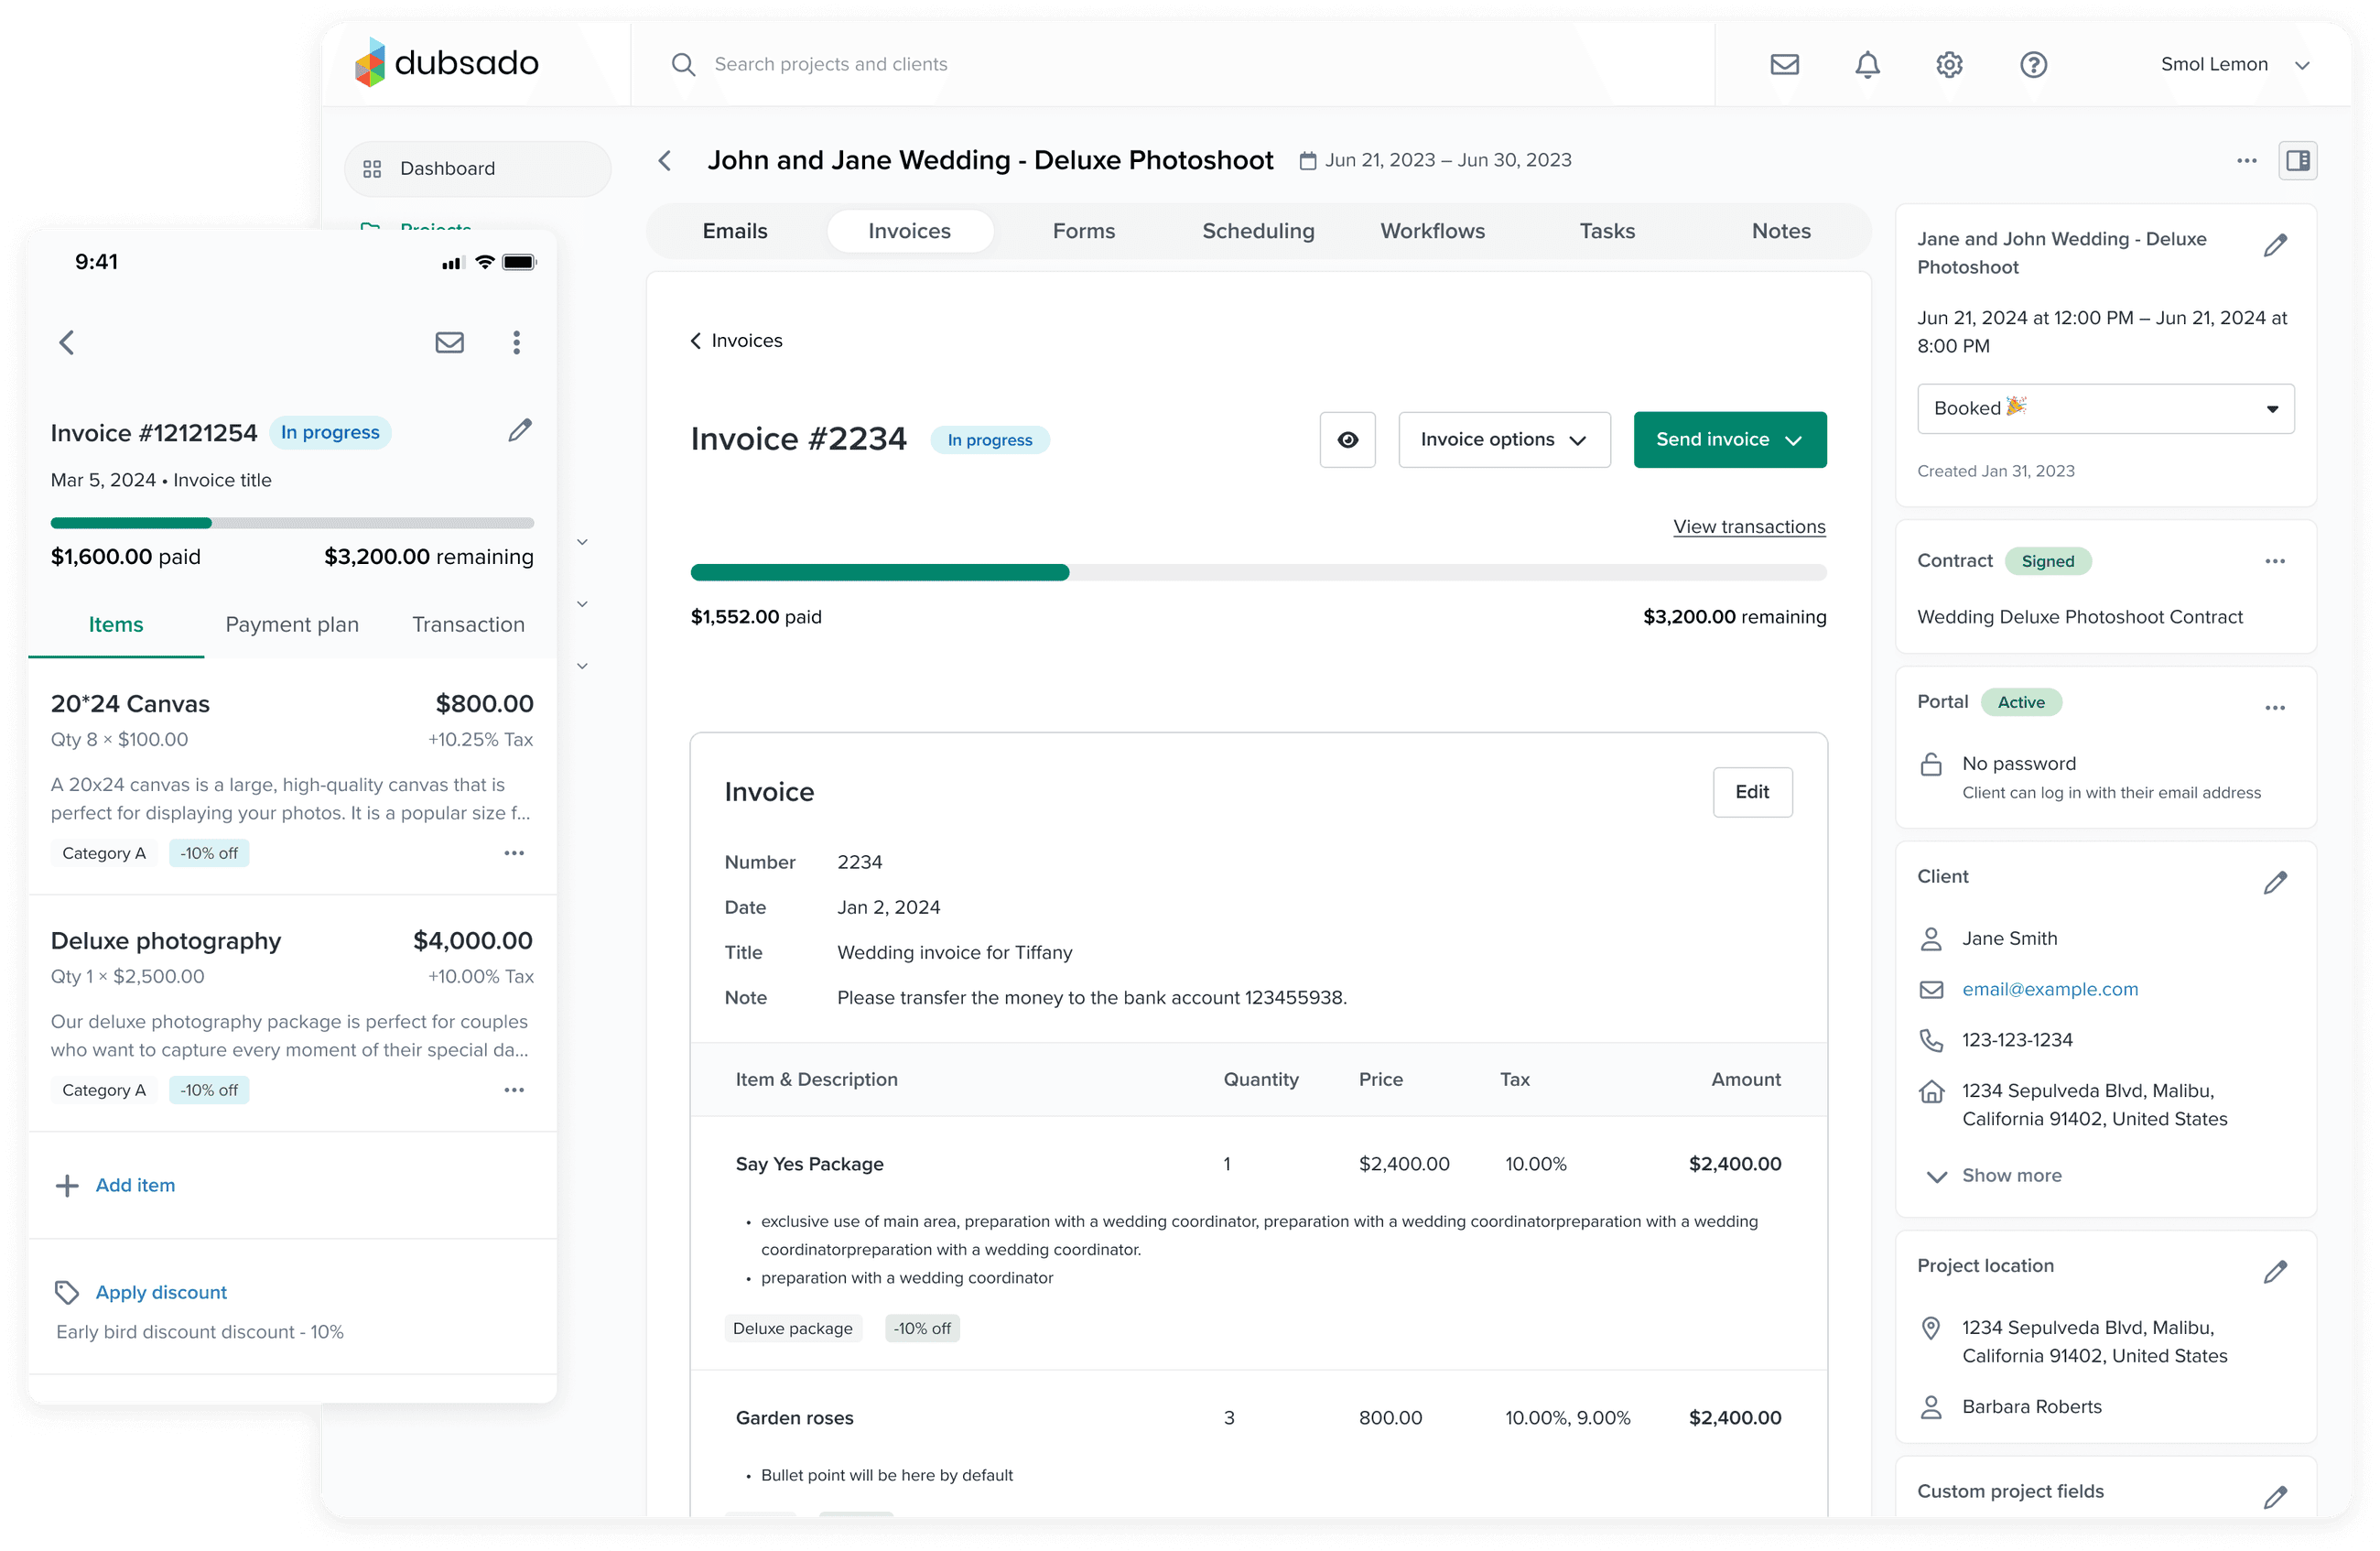Viewport: 2380px width, 1551px height.
Task: Click the edit pencil in the Client panel
Action: click(2277, 882)
